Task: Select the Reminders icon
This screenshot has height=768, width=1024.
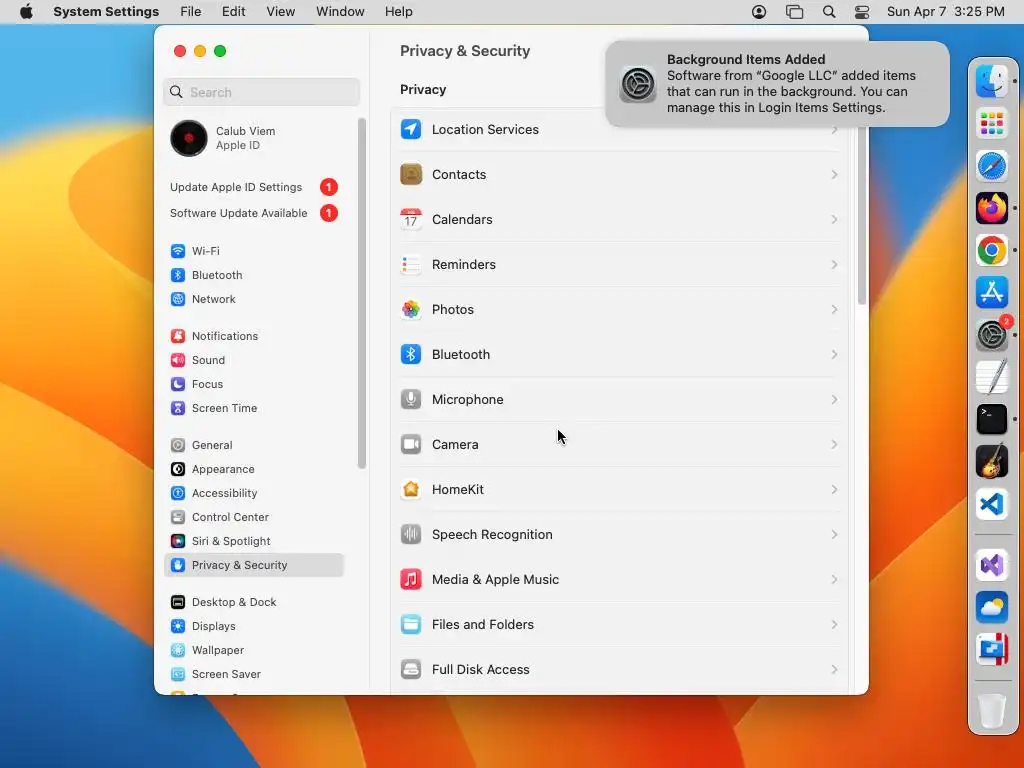Action: coord(411,264)
